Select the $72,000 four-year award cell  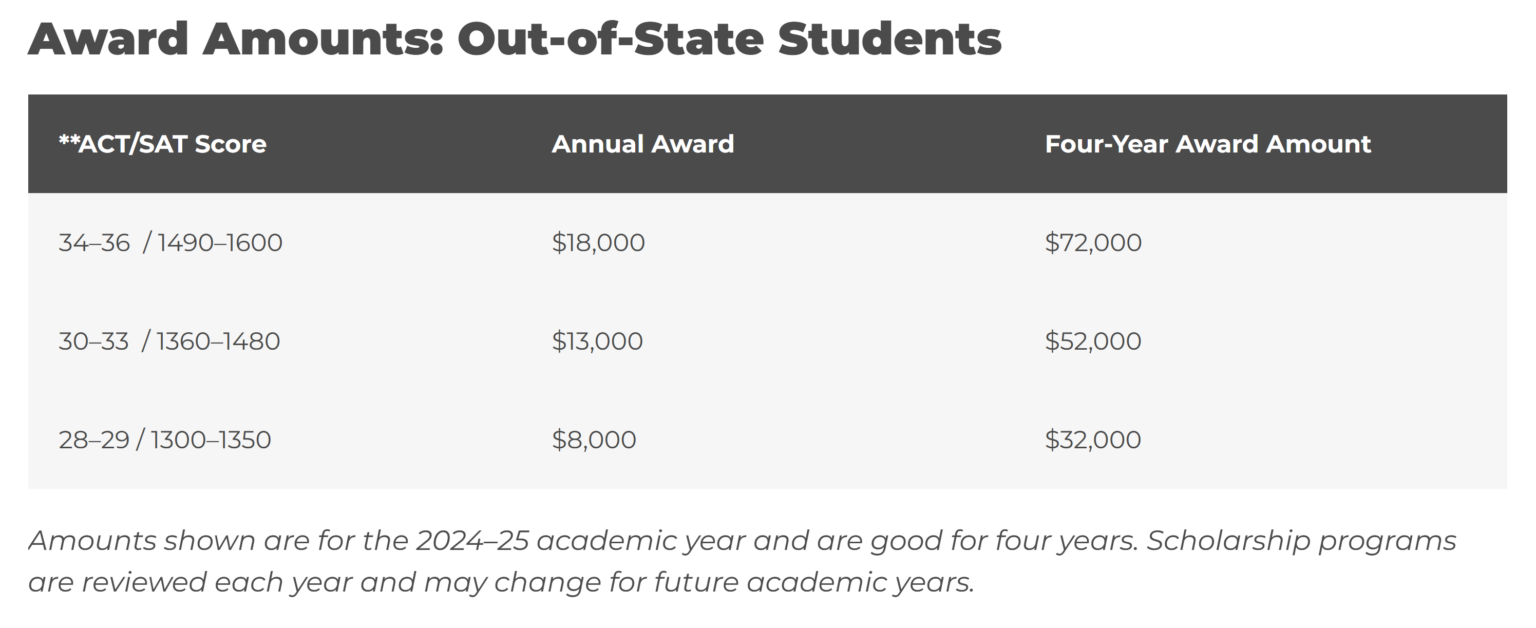[1093, 243]
